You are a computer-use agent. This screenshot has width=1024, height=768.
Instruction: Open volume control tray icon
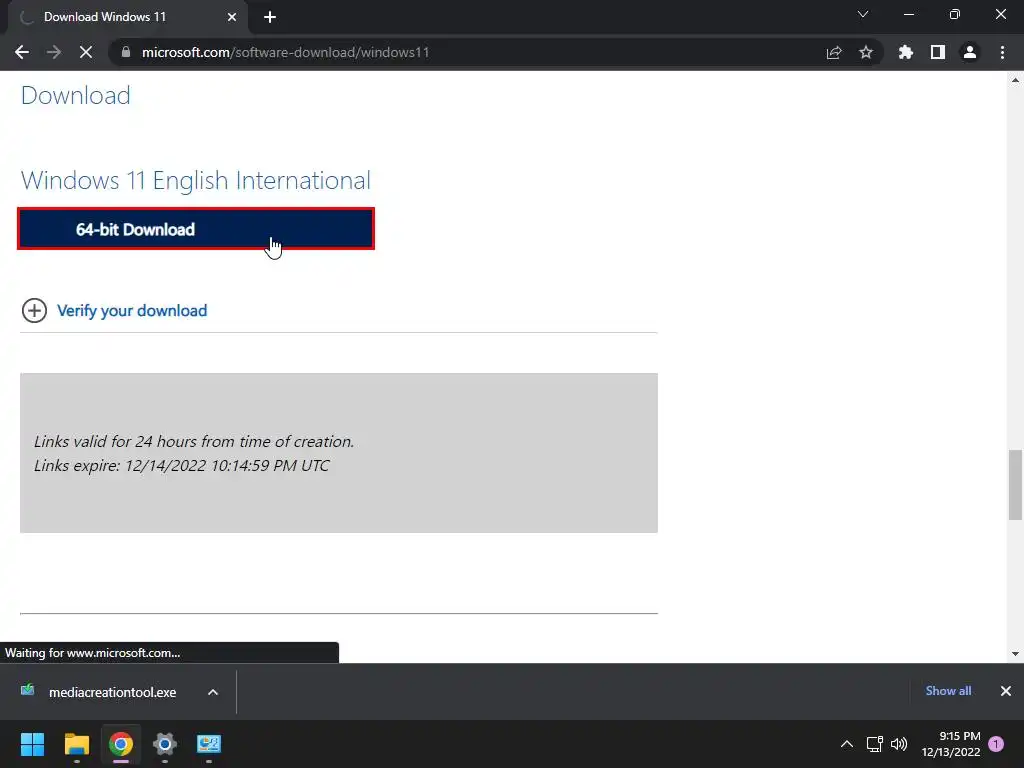pyautogui.click(x=899, y=744)
